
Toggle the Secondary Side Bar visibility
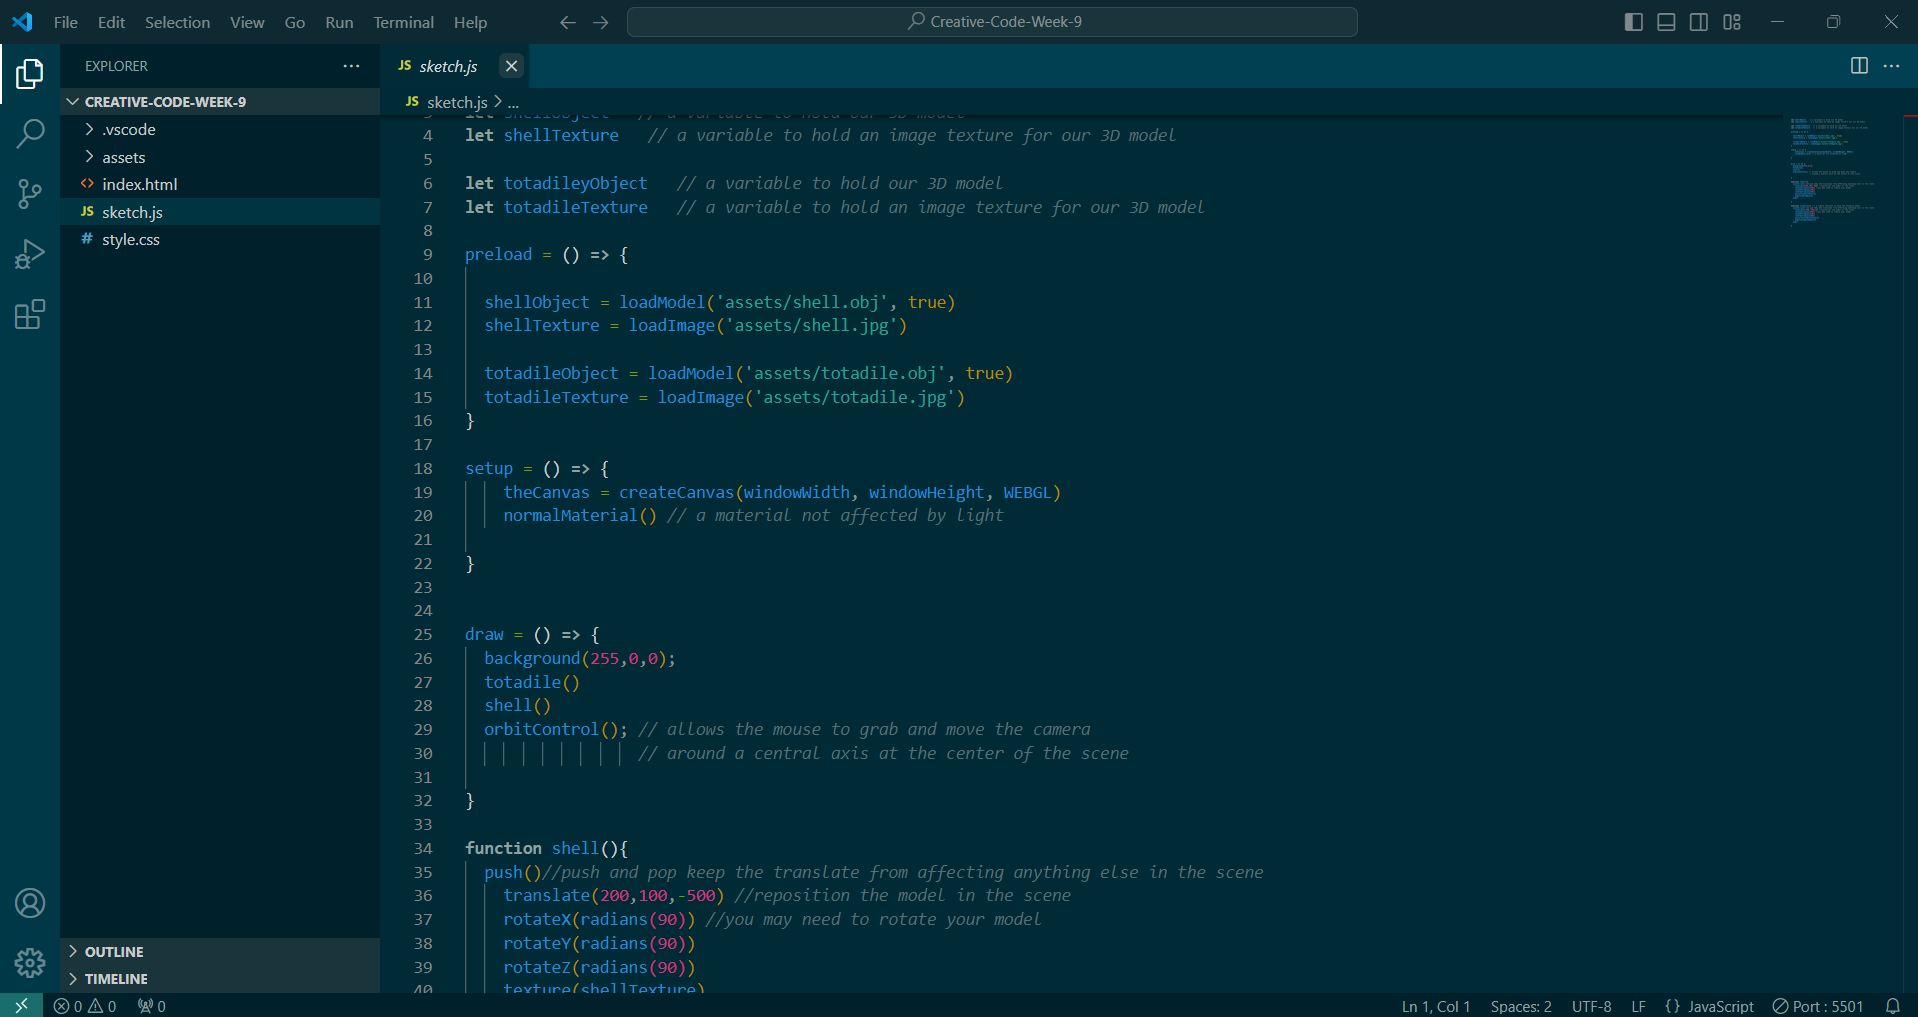1698,21
